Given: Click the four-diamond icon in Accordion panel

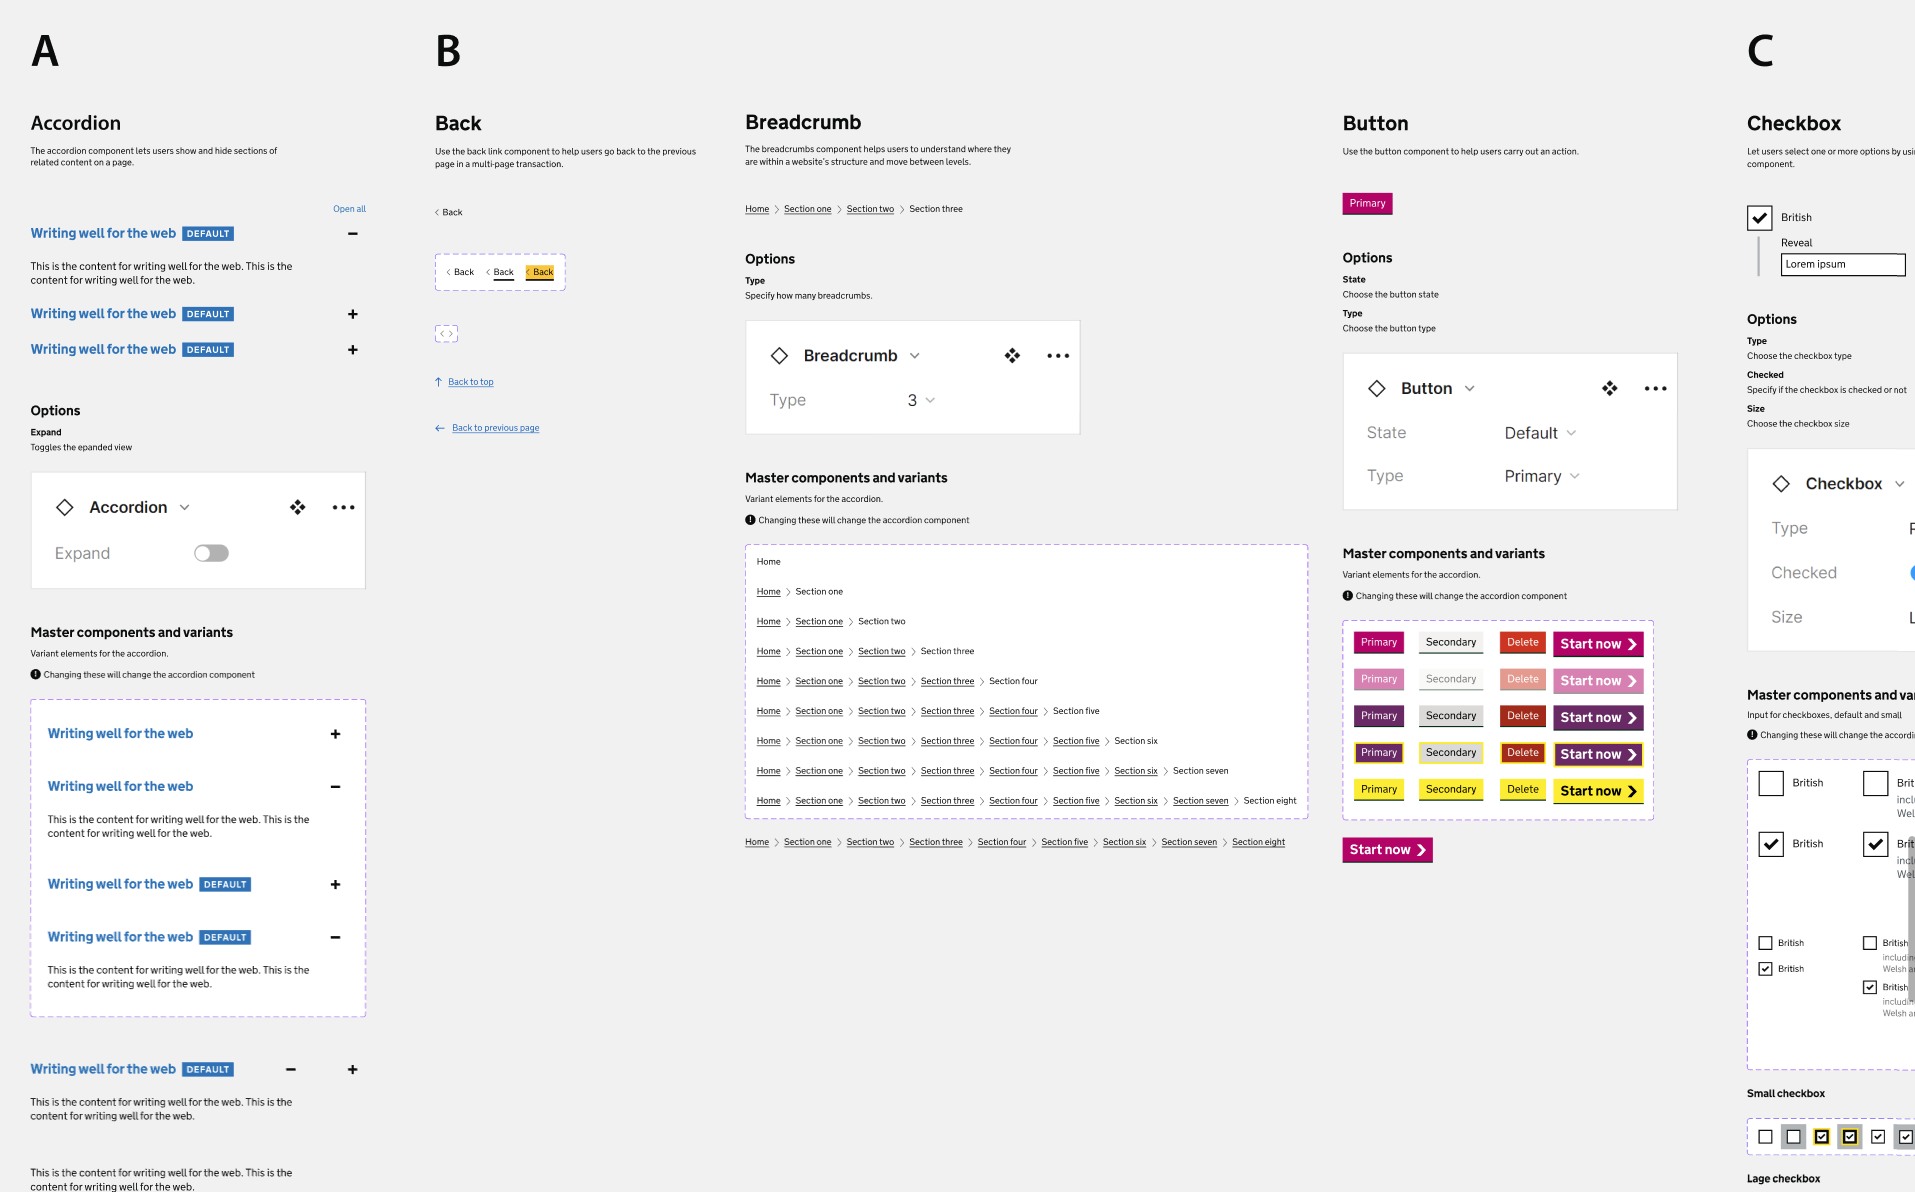Looking at the screenshot, I should click(x=297, y=508).
